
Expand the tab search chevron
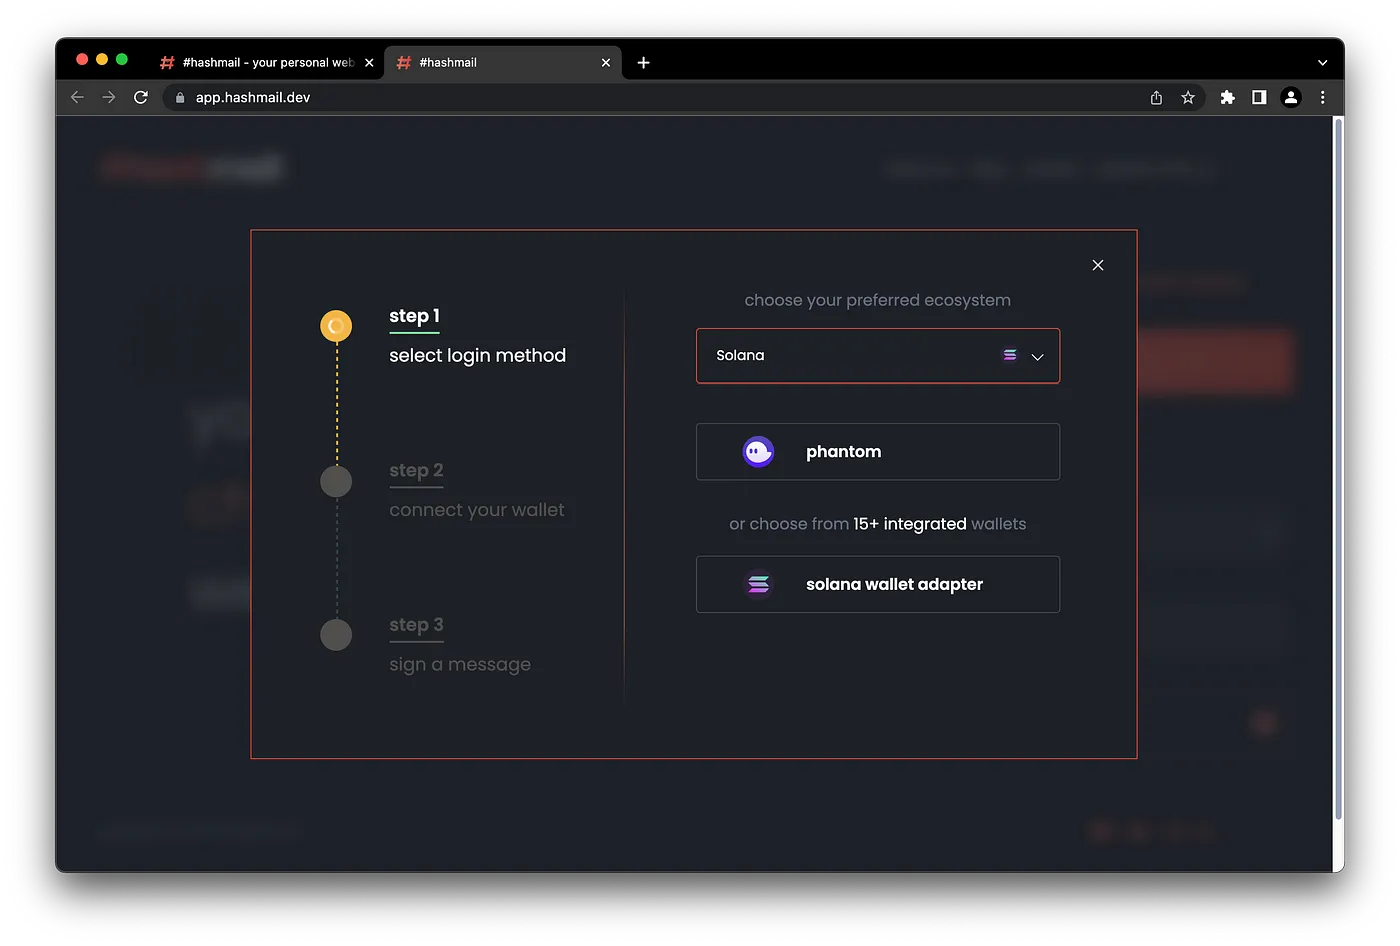(1322, 62)
